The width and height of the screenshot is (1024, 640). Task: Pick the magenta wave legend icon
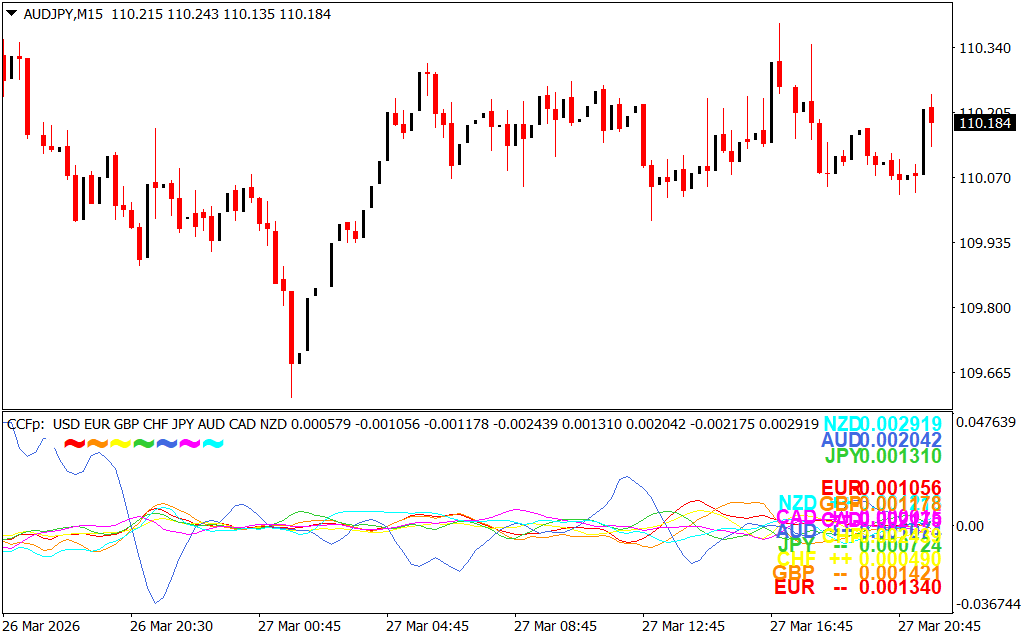point(189,443)
